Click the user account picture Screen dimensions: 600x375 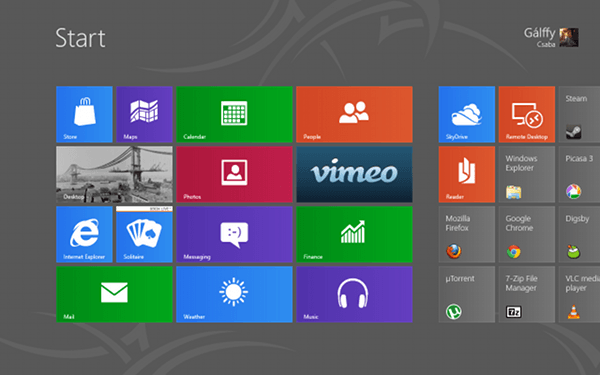coord(569,38)
